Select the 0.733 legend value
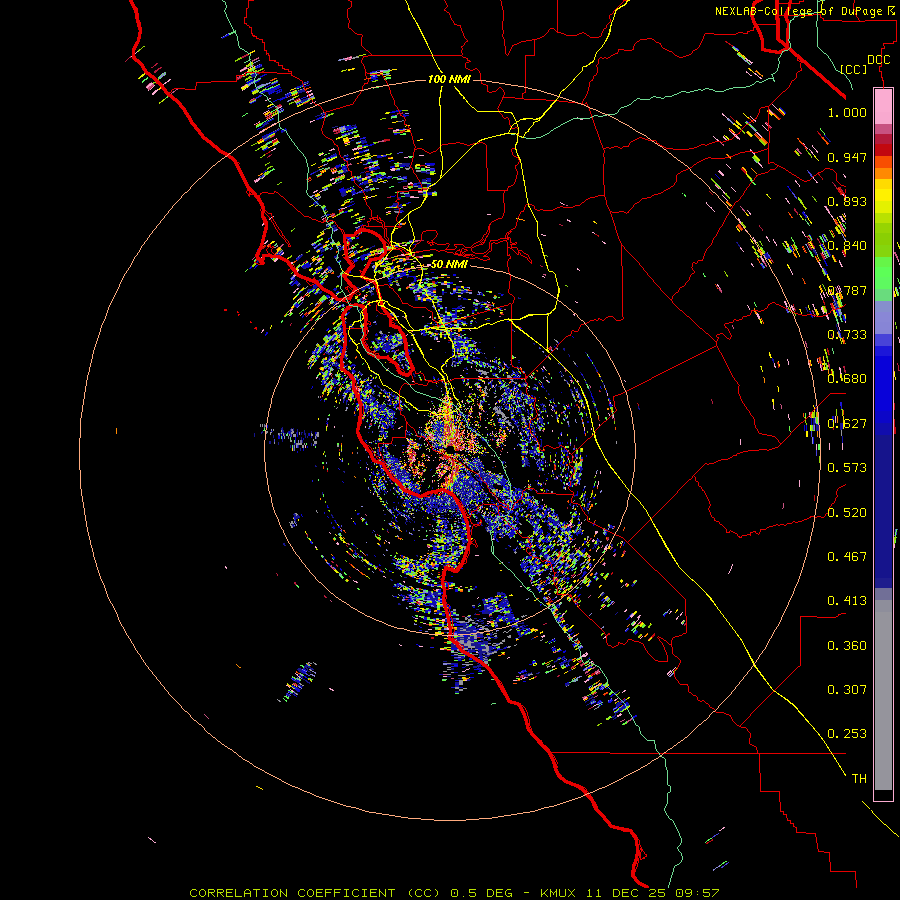The width and height of the screenshot is (900, 900). point(847,335)
